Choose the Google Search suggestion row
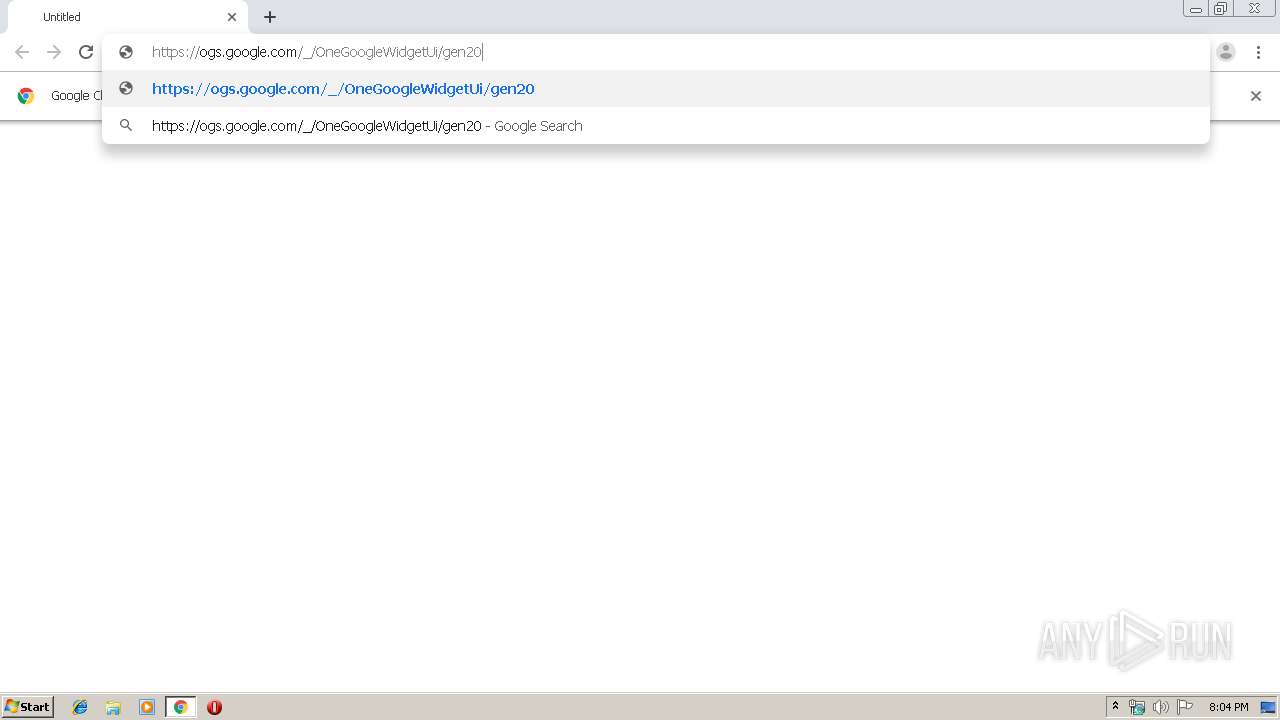This screenshot has height=720, width=1280. point(656,126)
